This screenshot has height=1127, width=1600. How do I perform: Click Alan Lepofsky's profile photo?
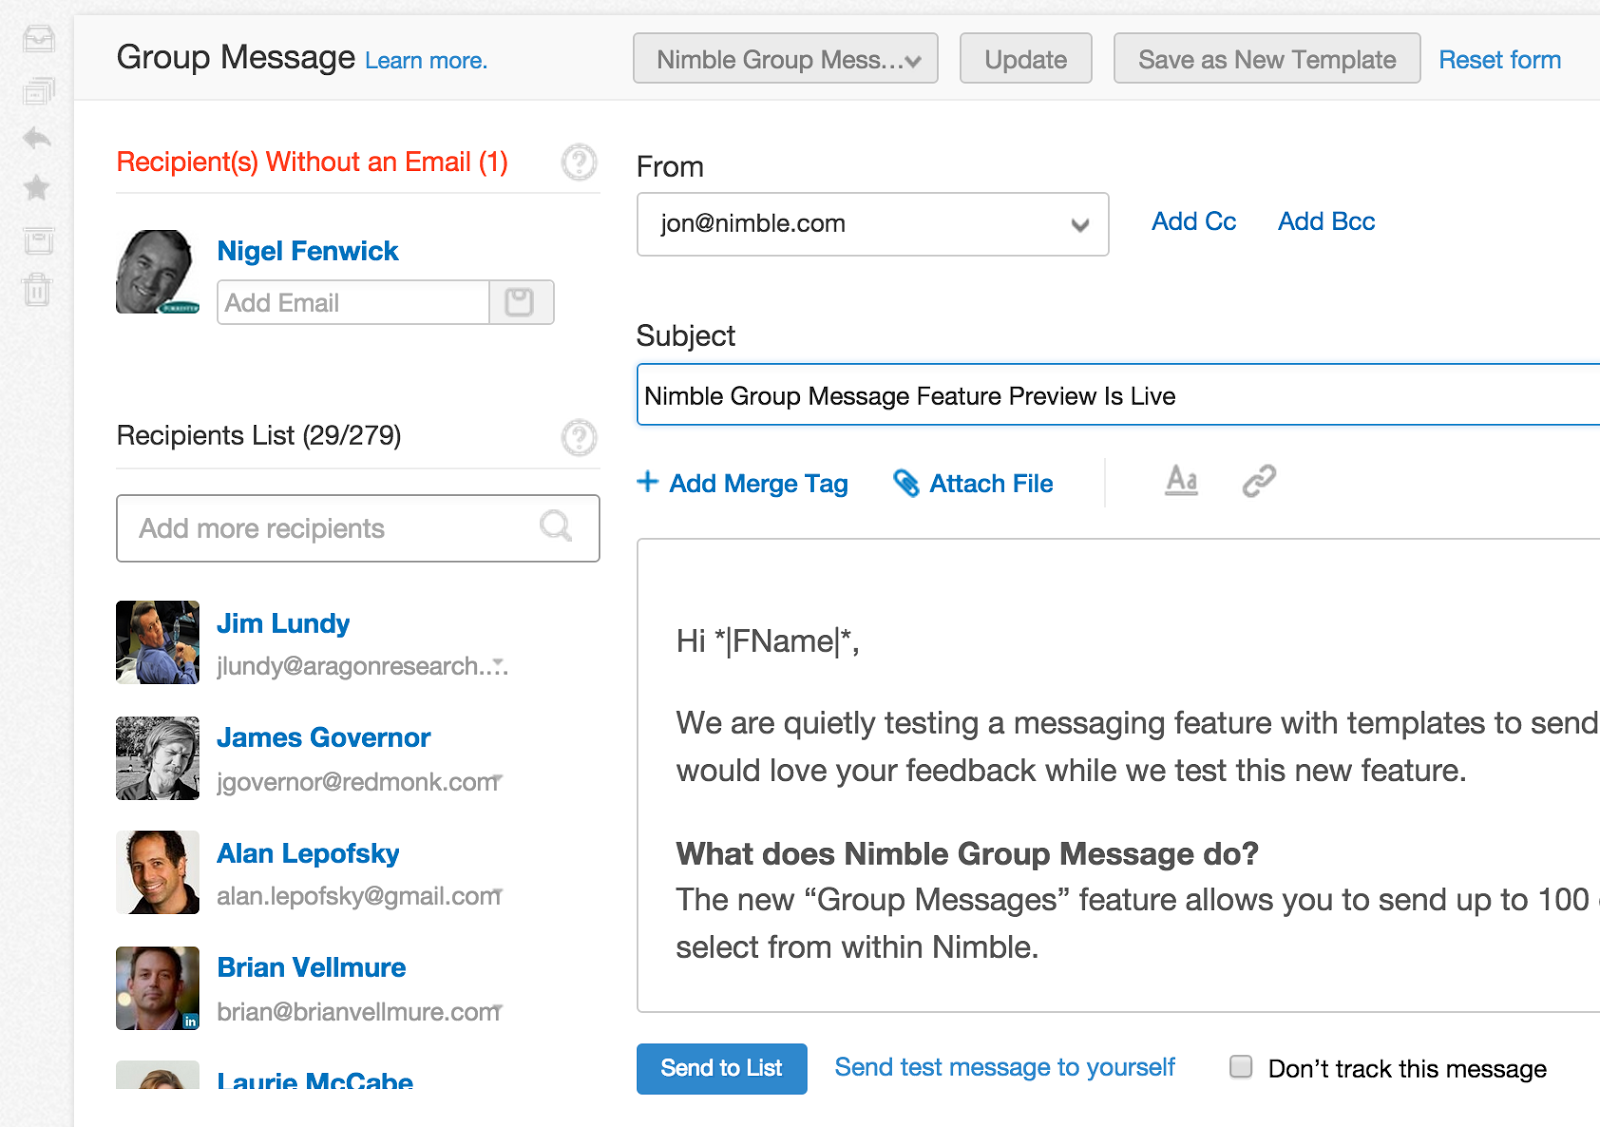click(158, 872)
